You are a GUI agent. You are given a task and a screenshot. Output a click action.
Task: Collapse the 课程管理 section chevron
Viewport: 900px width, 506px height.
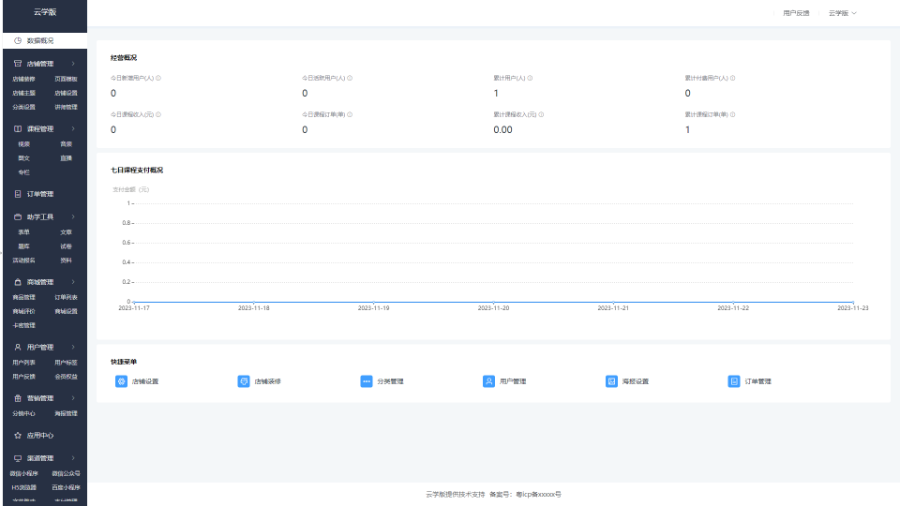pos(73,129)
